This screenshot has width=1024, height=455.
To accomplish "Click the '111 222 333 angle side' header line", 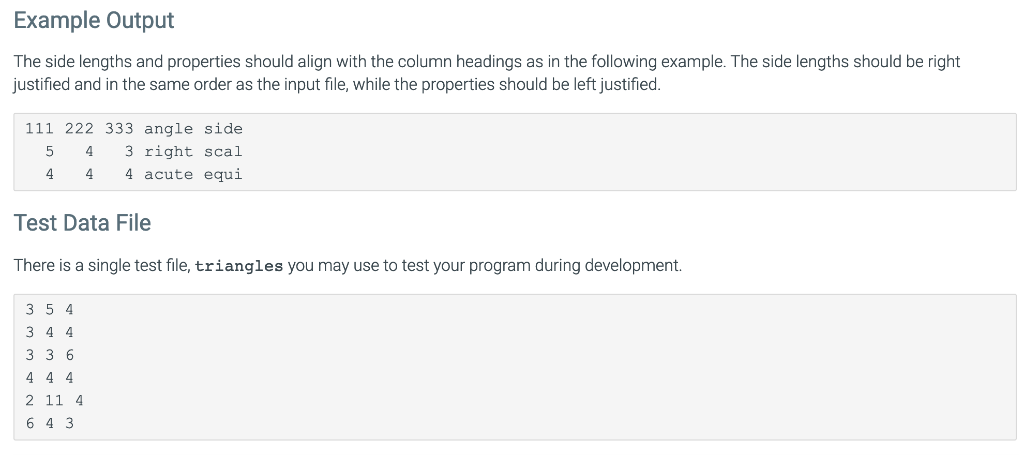I will tap(134, 129).
